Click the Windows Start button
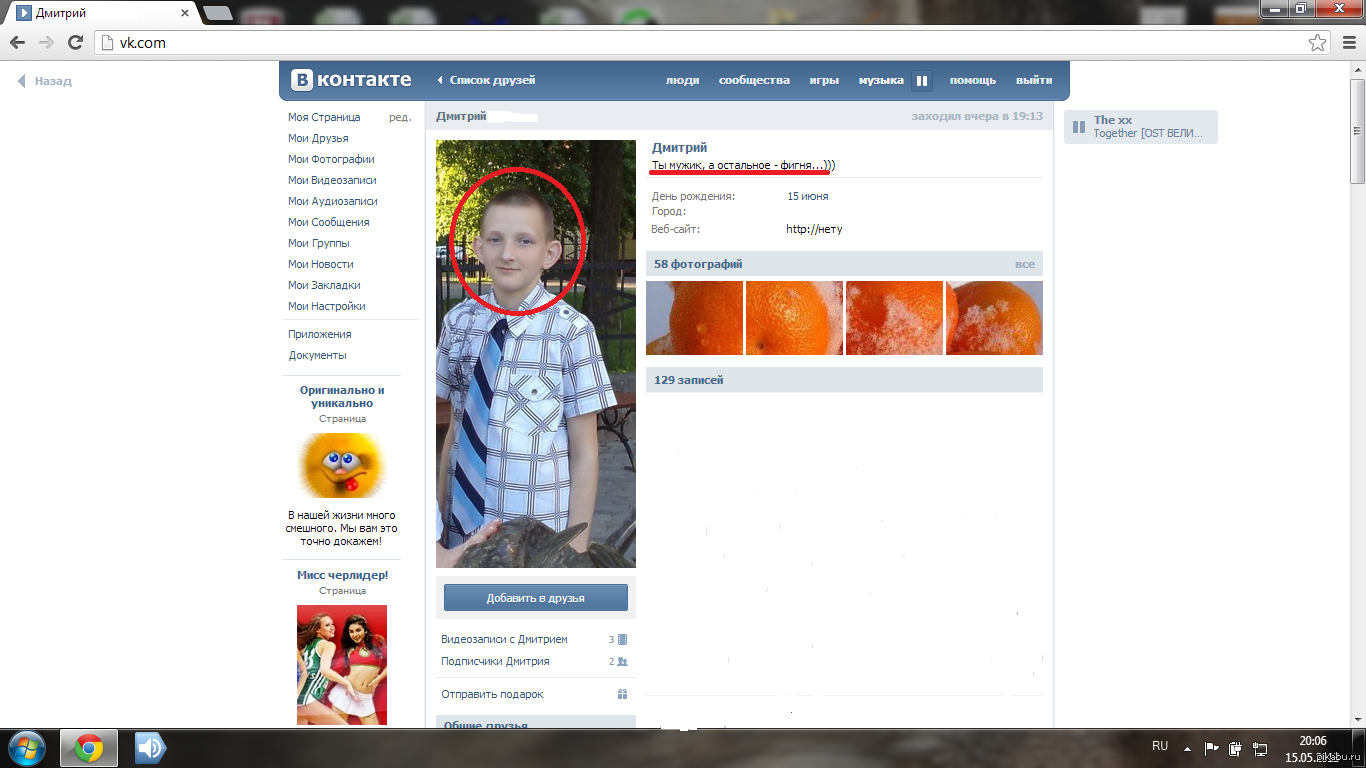 (26, 748)
